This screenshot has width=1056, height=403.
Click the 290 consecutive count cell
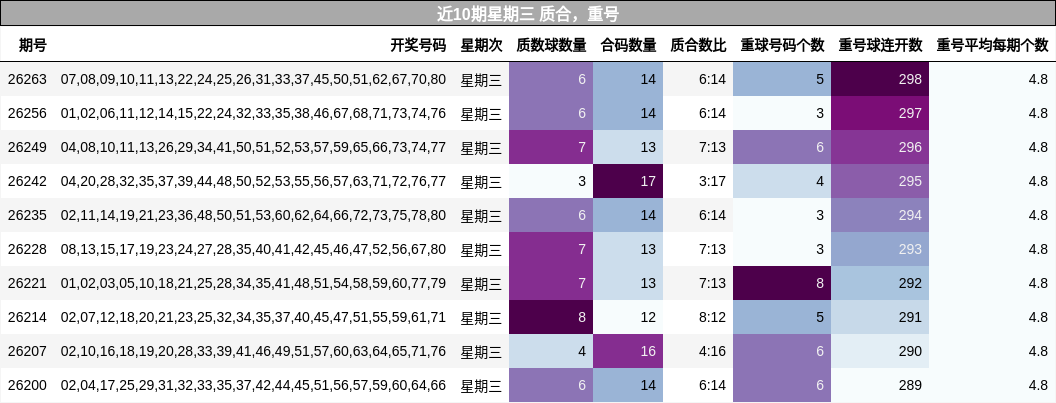pos(880,352)
